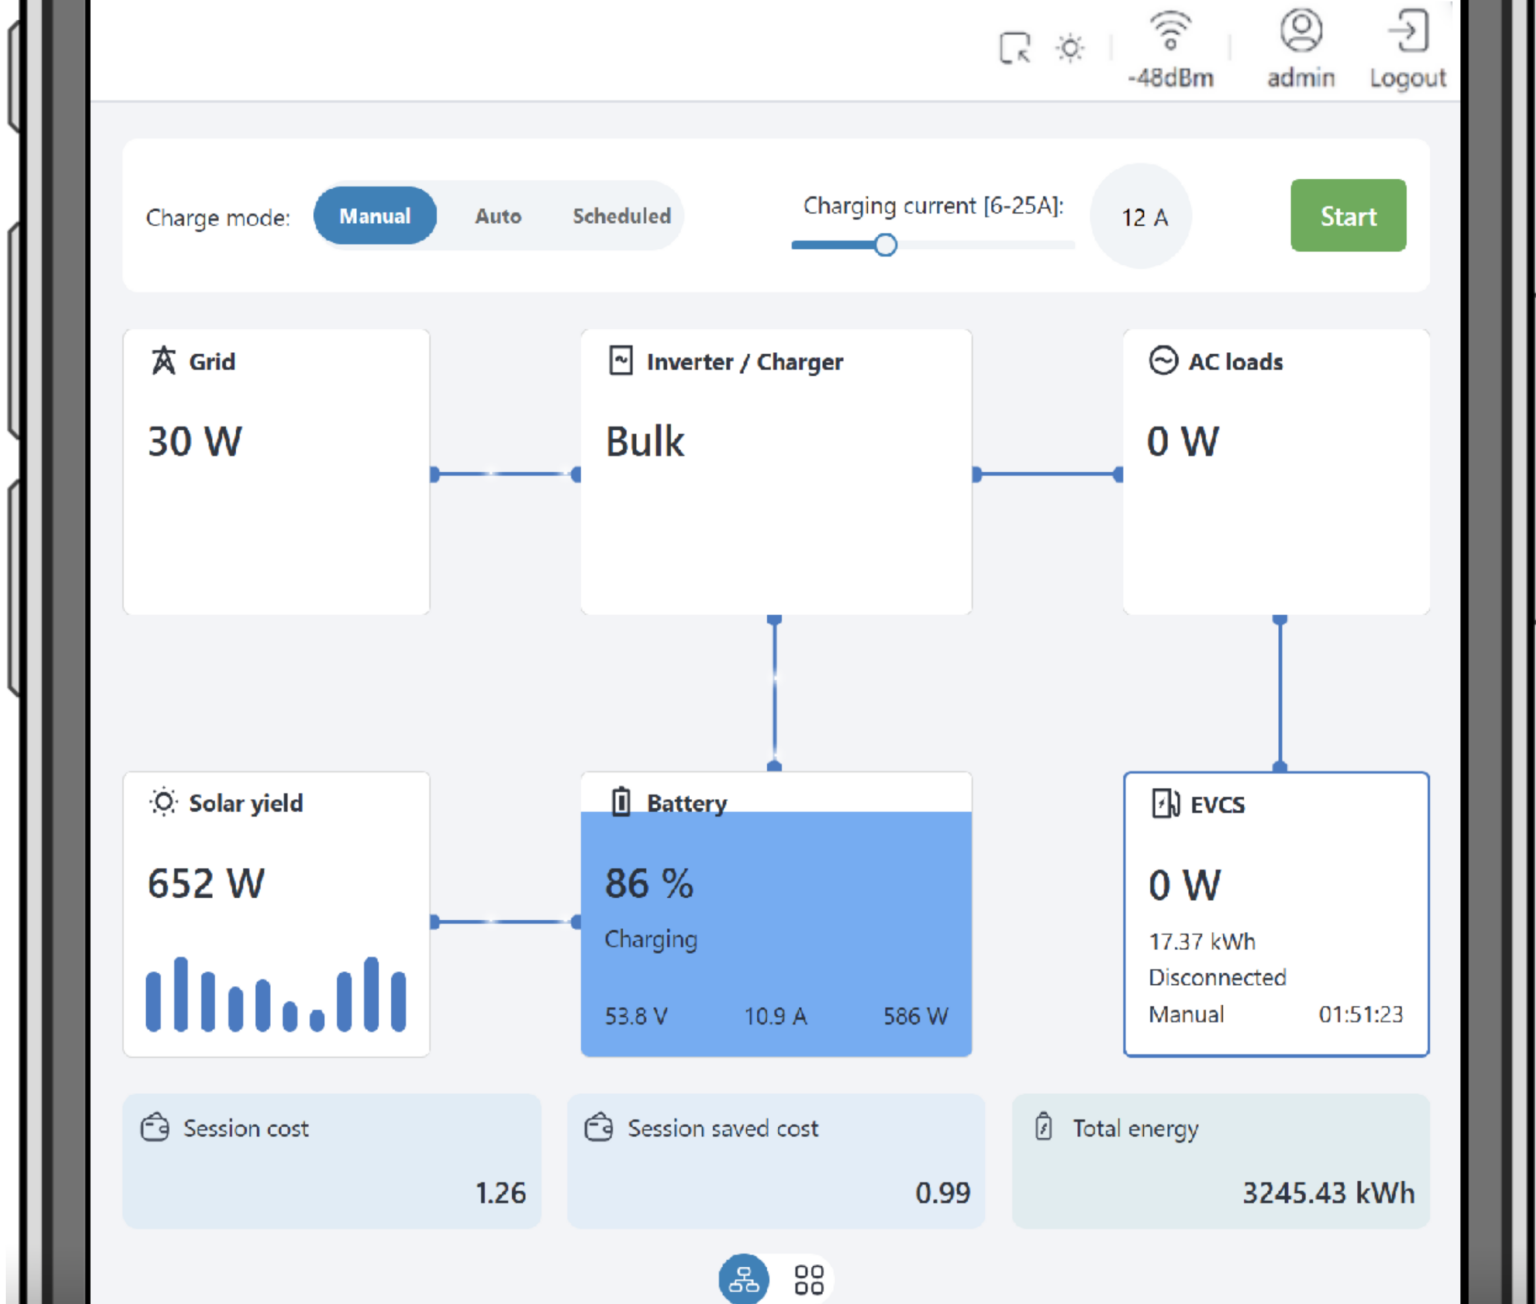The width and height of the screenshot is (1536, 1304).
Task: Click the AC loads icon
Action: [1164, 361]
